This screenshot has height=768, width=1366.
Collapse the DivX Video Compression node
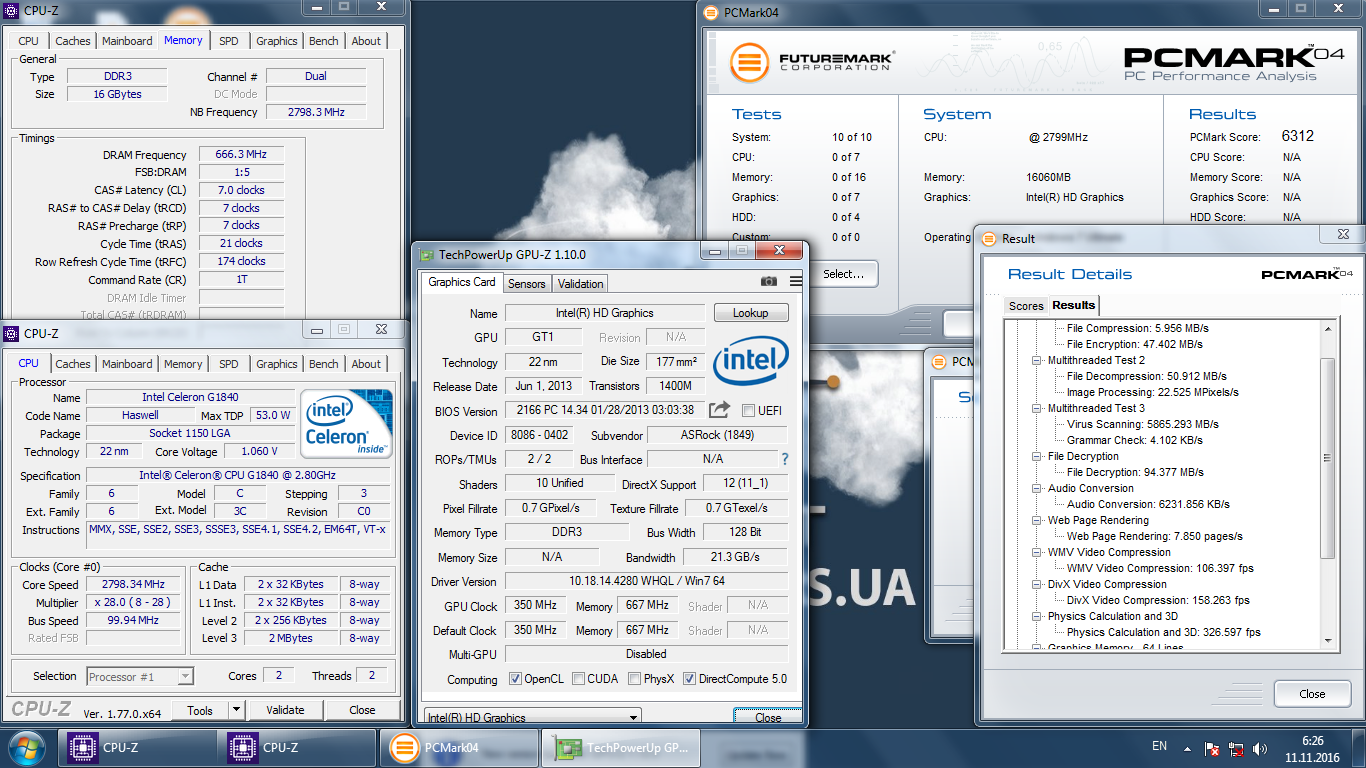pos(1037,584)
